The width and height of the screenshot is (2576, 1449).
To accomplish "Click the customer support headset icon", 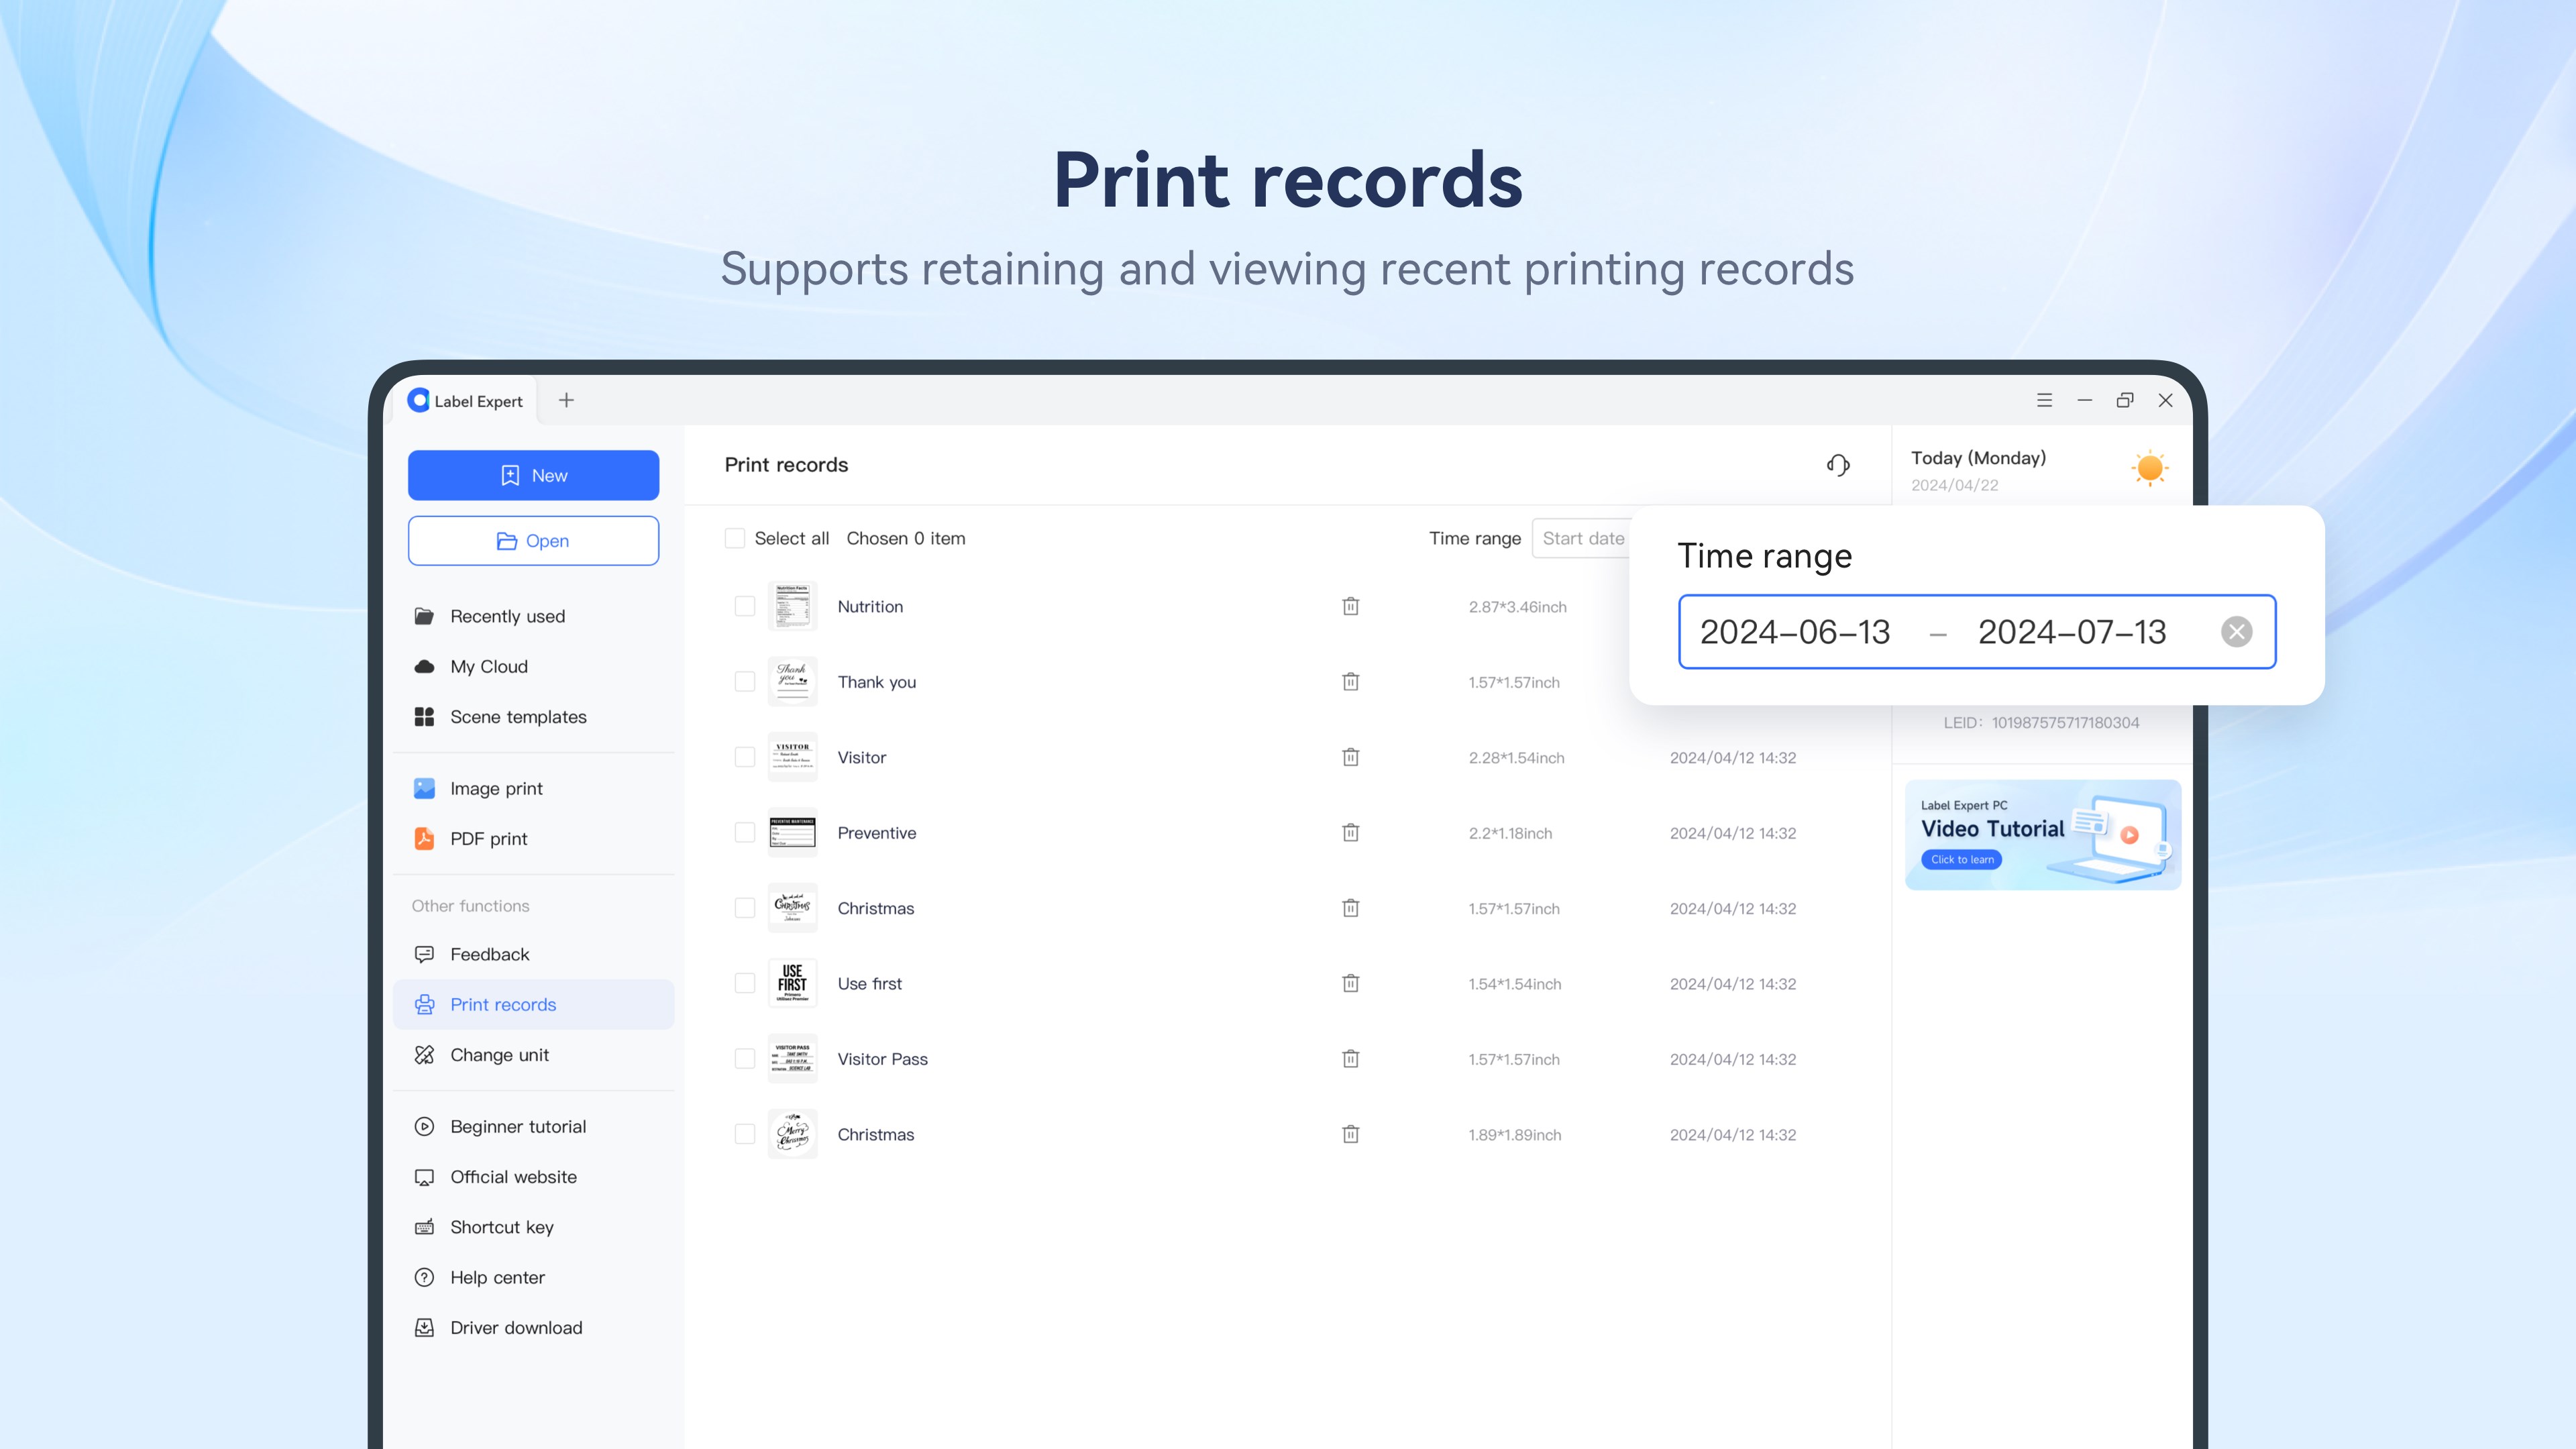I will (x=1838, y=465).
